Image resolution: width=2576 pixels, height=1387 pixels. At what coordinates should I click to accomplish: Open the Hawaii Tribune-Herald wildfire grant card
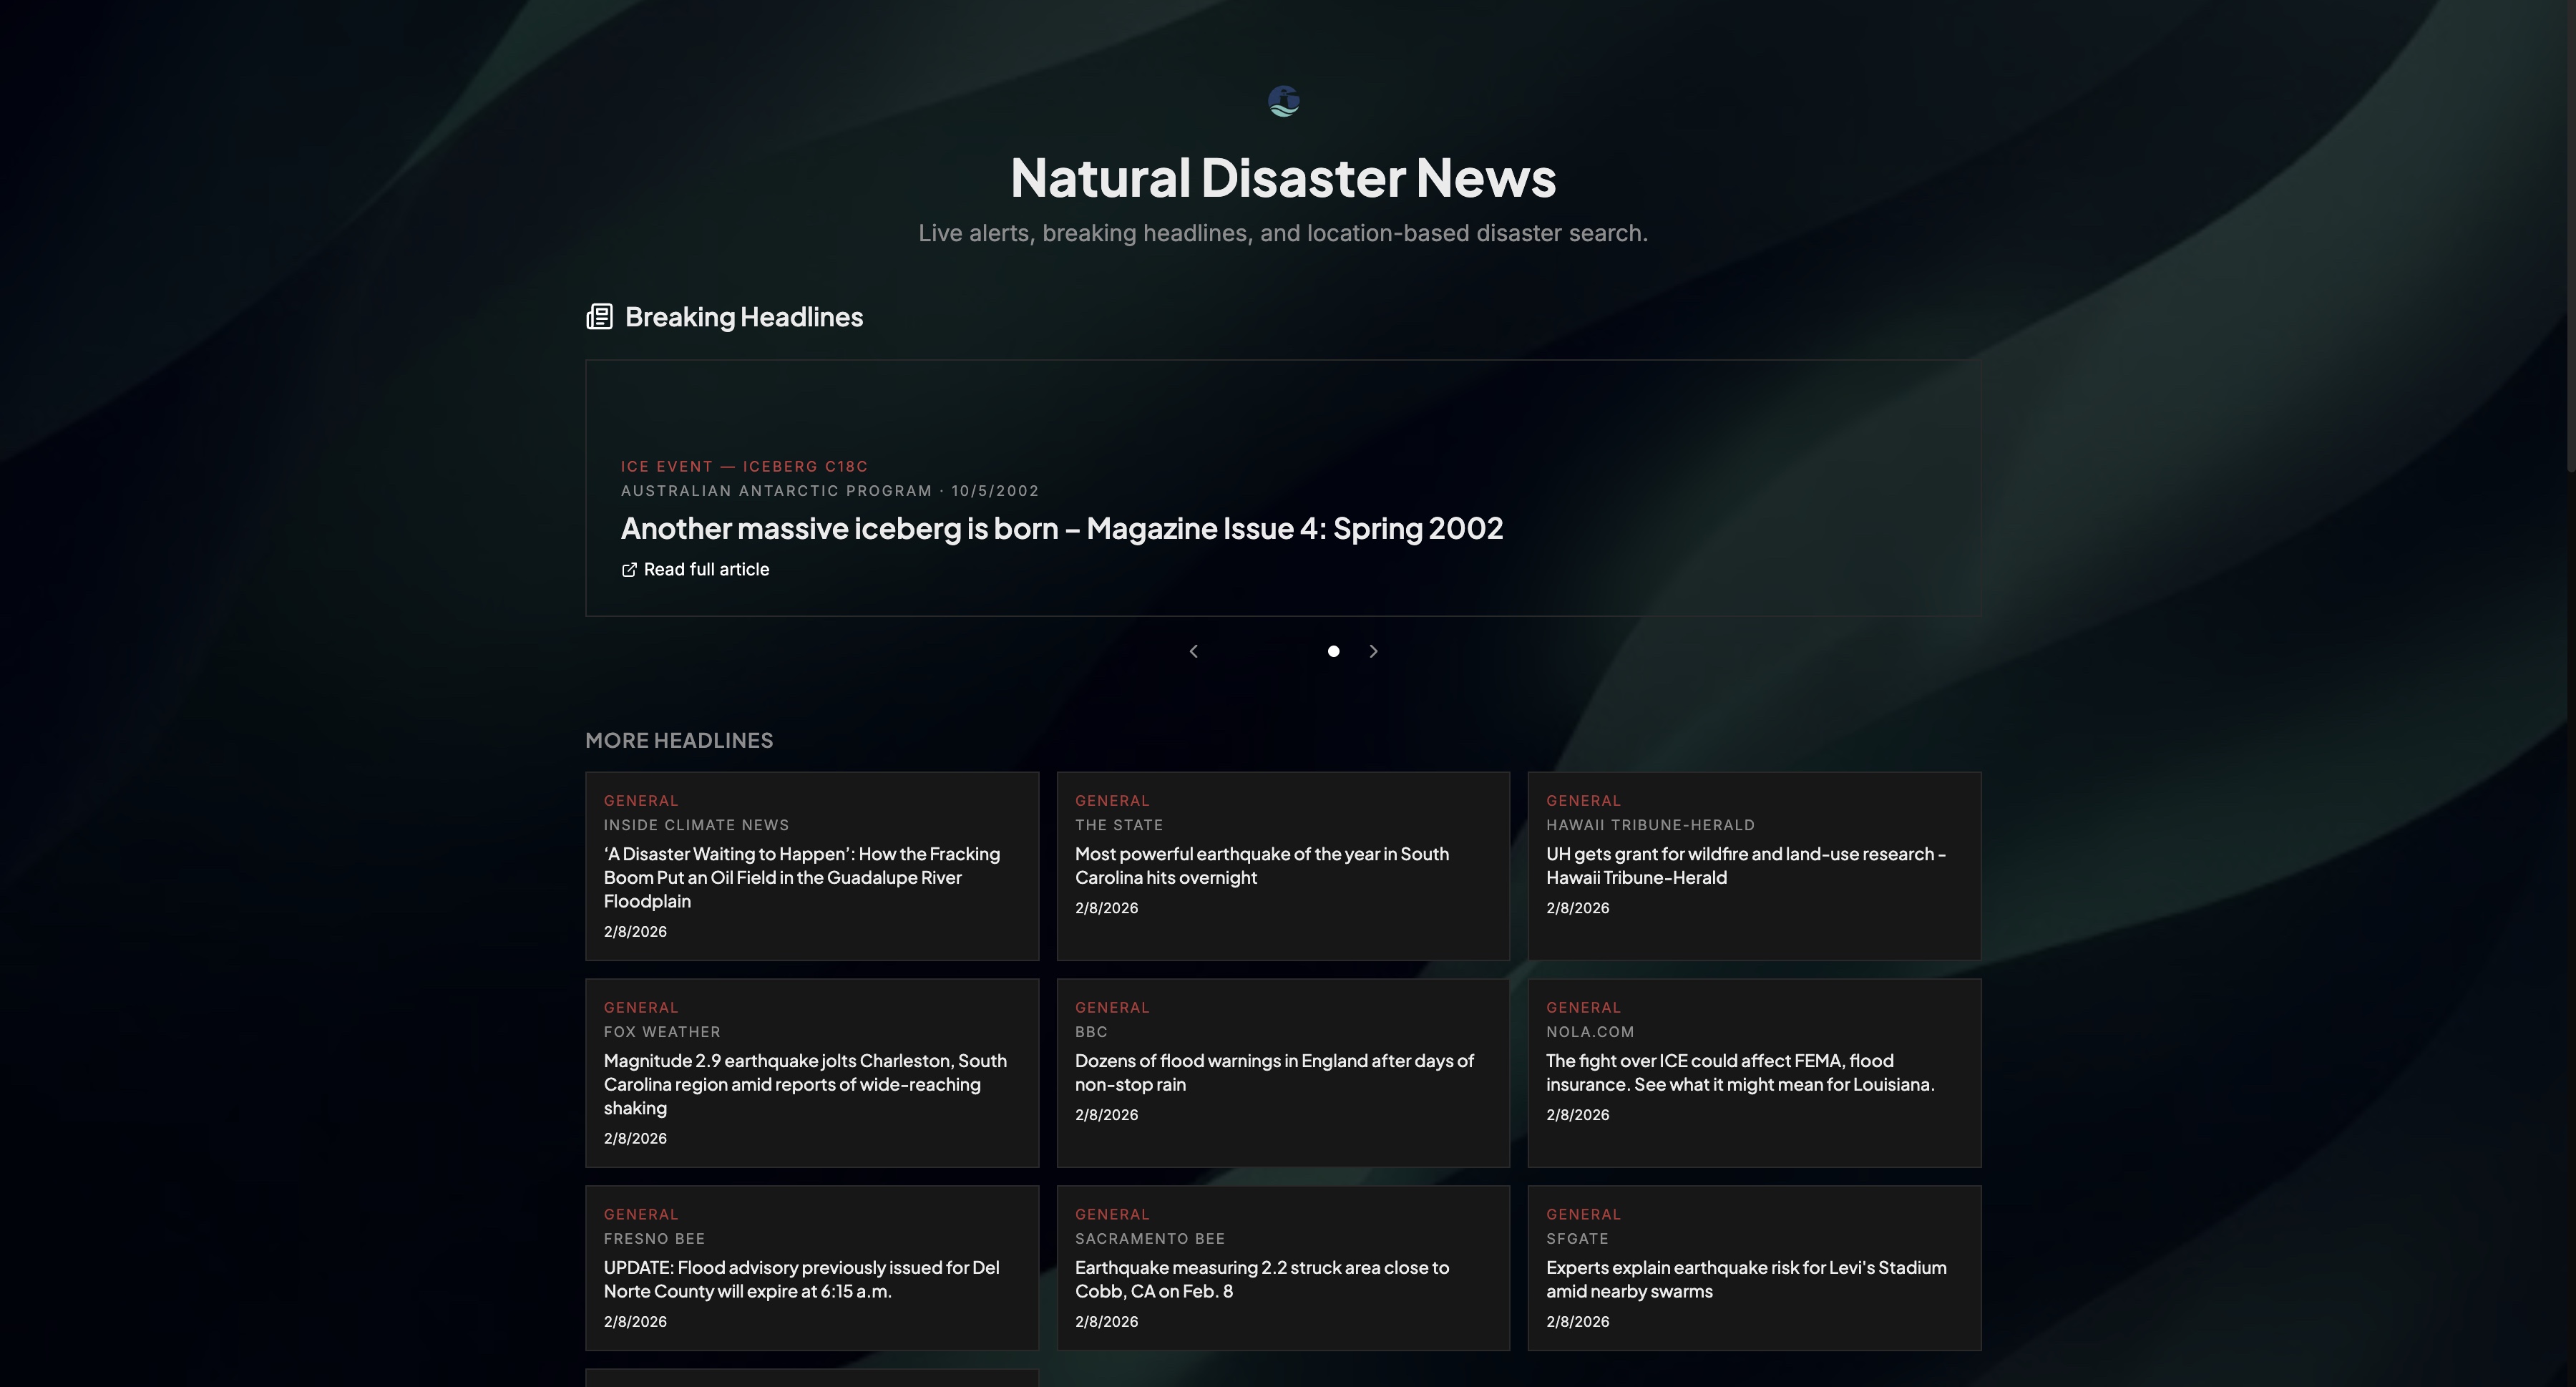tap(1753, 866)
